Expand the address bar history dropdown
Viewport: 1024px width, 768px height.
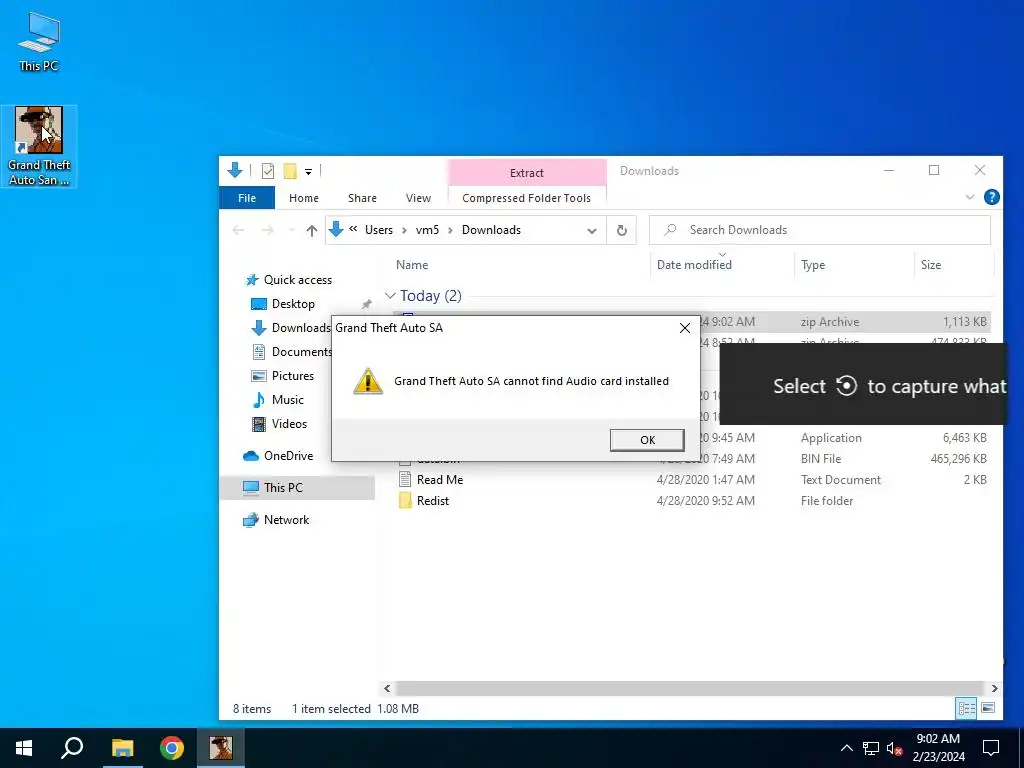591,231
